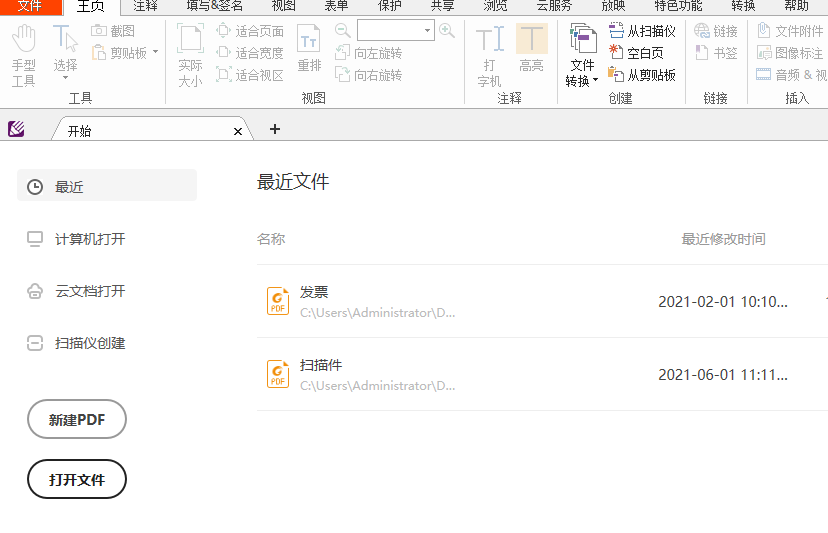Click the Bookmark (书签) tool

coord(716,53)
